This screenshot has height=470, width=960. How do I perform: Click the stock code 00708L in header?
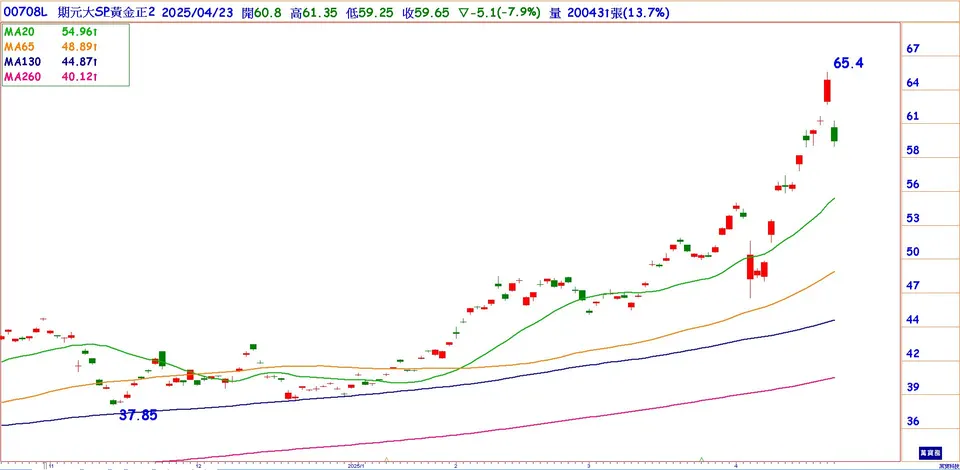[x=26, y=13]
